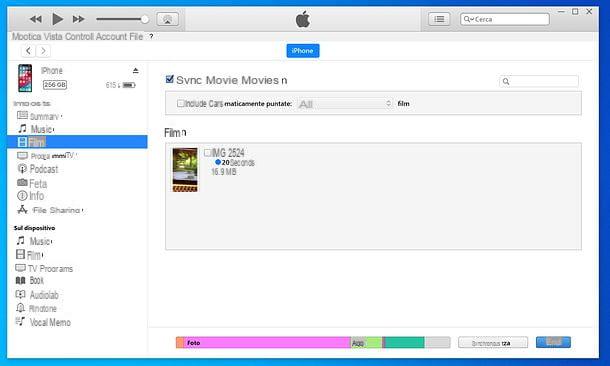The image size is (610, 366).
Task: Open the File menu
Action: (x=136, y=37)
